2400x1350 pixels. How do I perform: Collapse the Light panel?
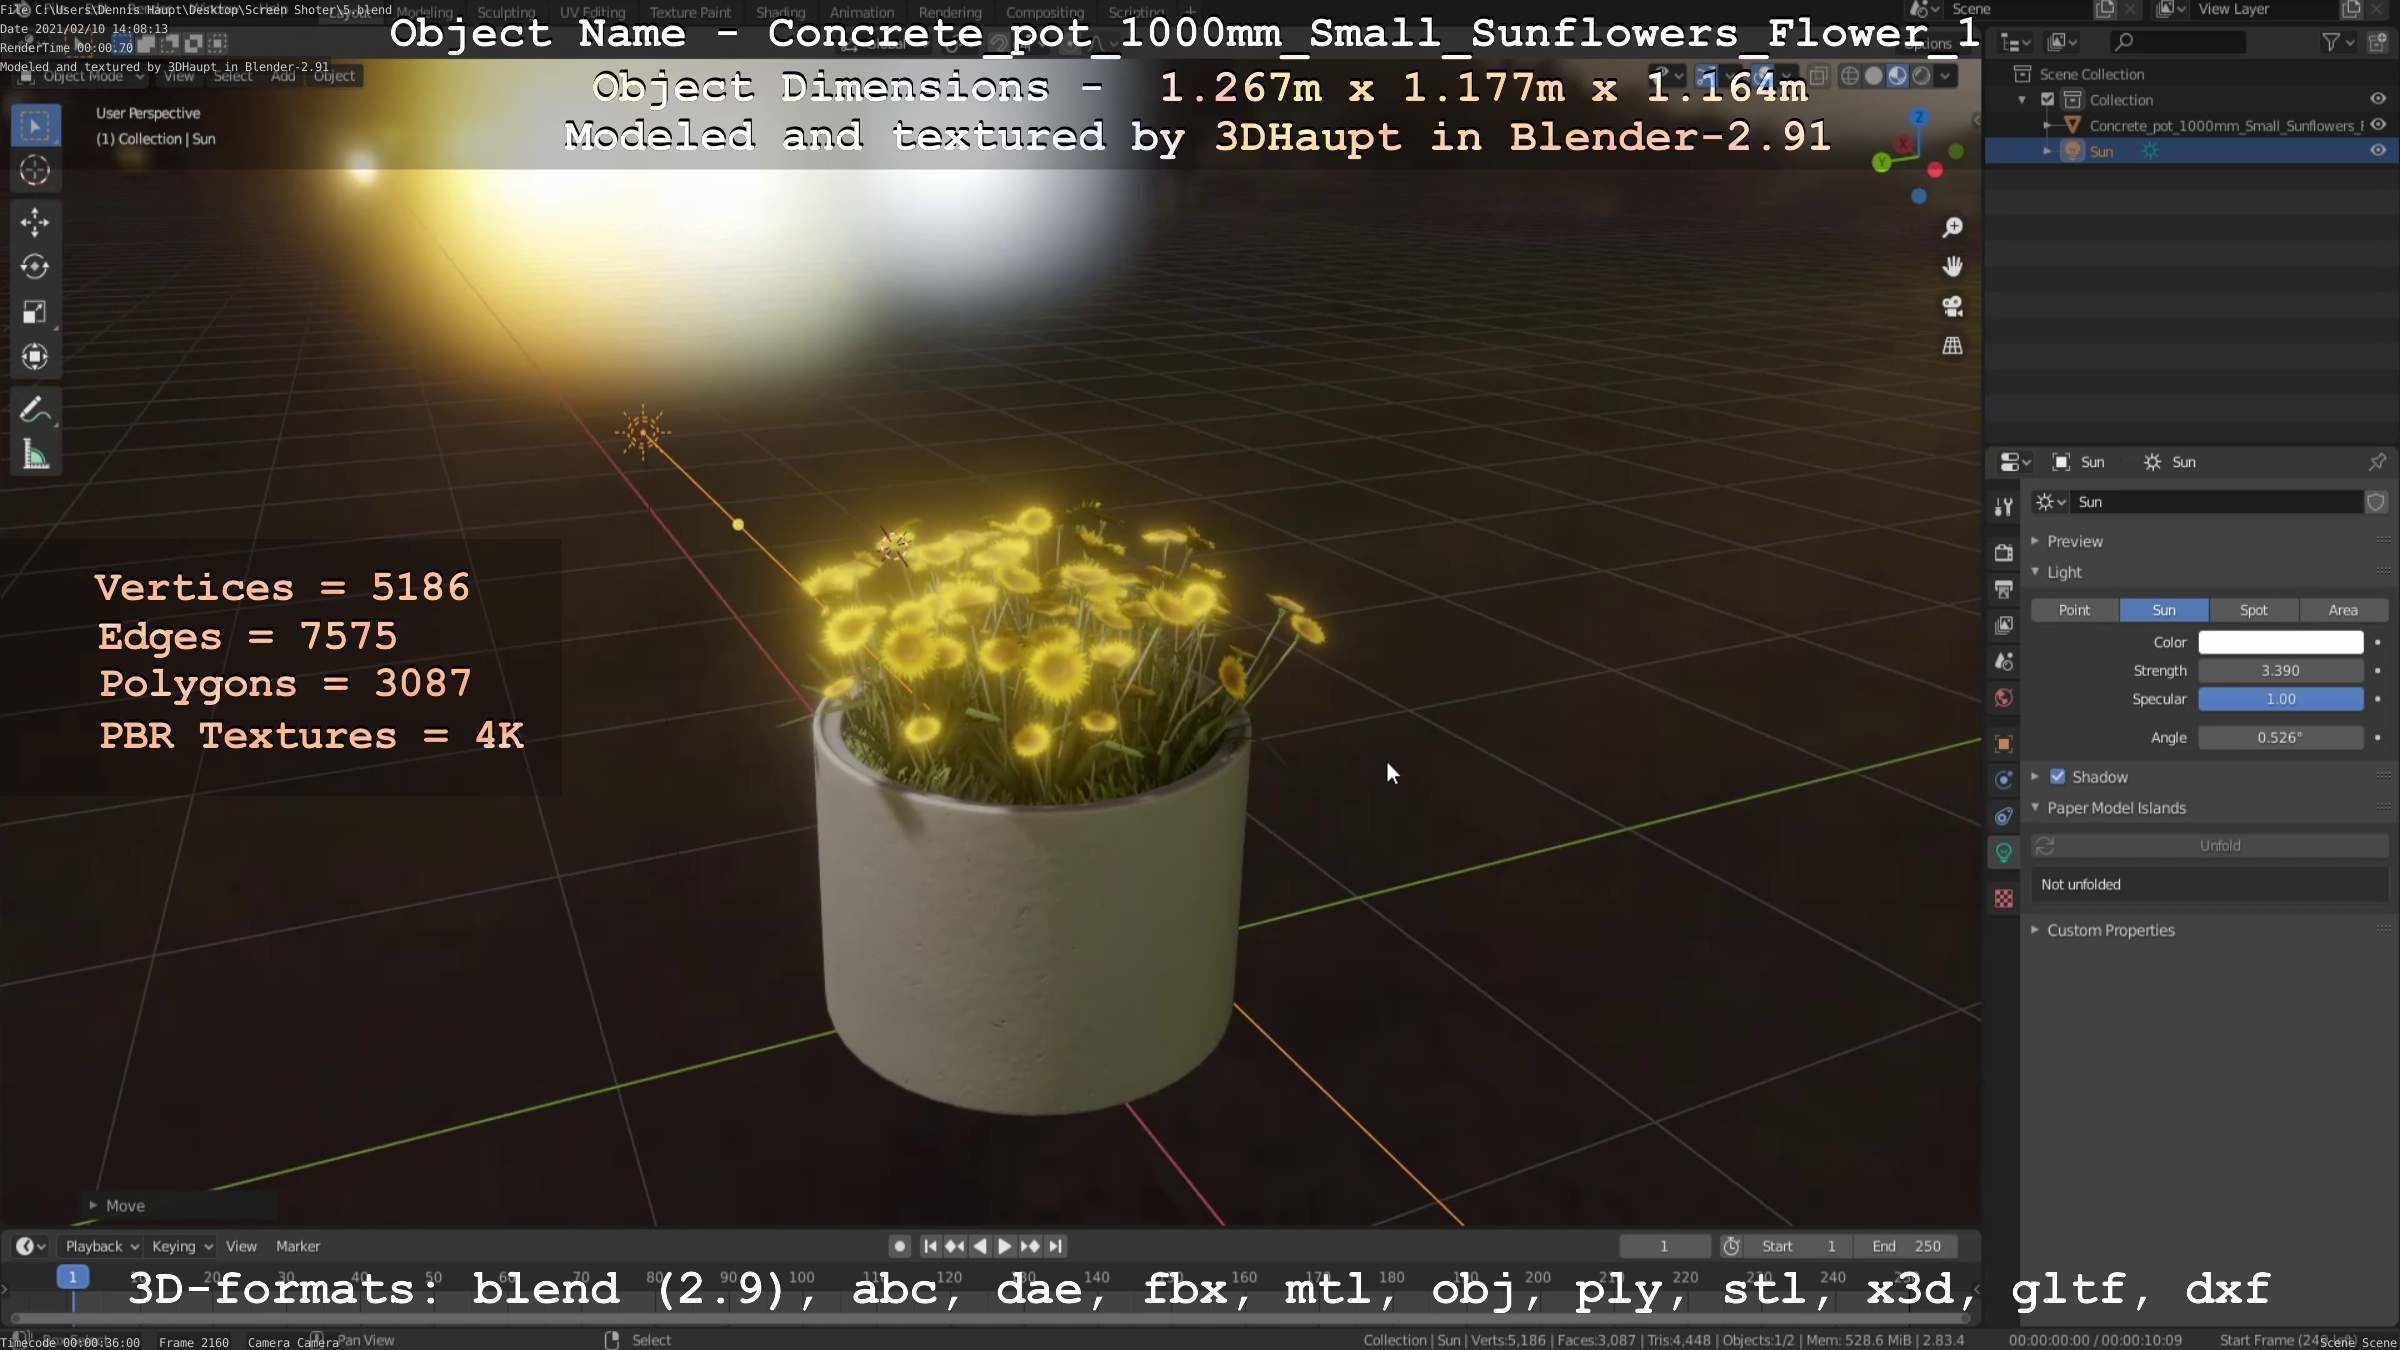point(2064,572)
